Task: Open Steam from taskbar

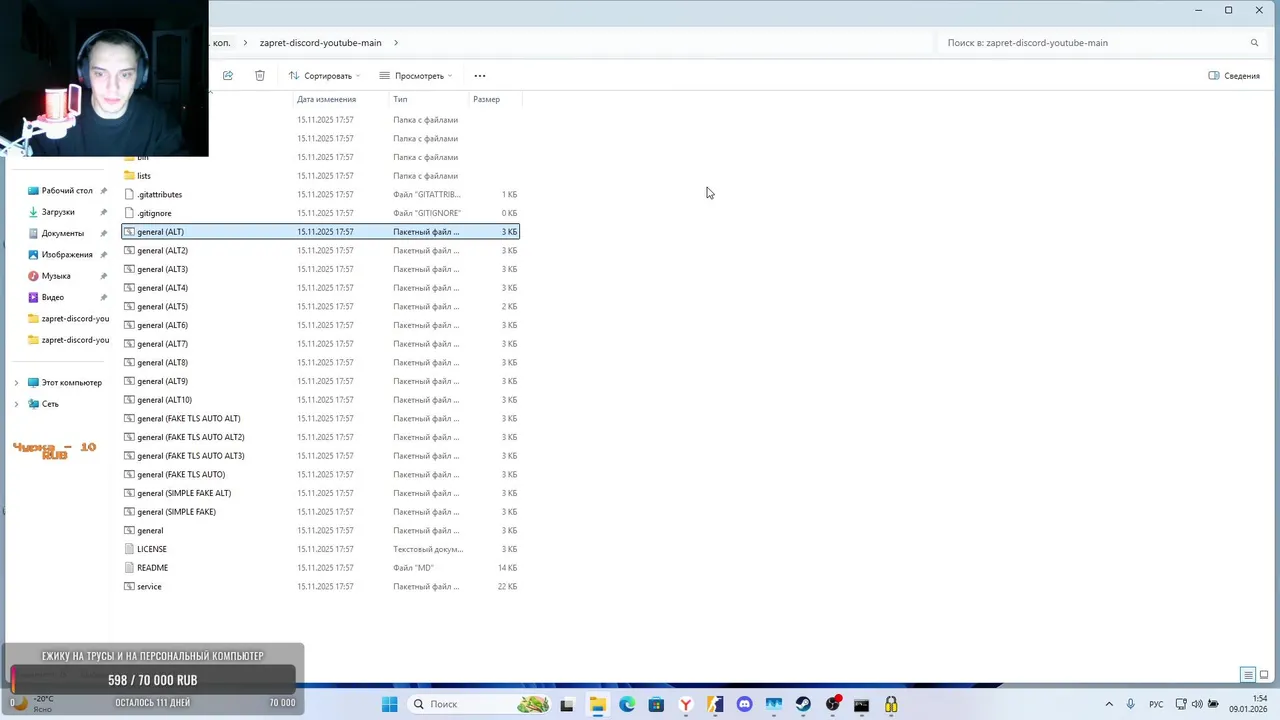Action: pos(803,705)
